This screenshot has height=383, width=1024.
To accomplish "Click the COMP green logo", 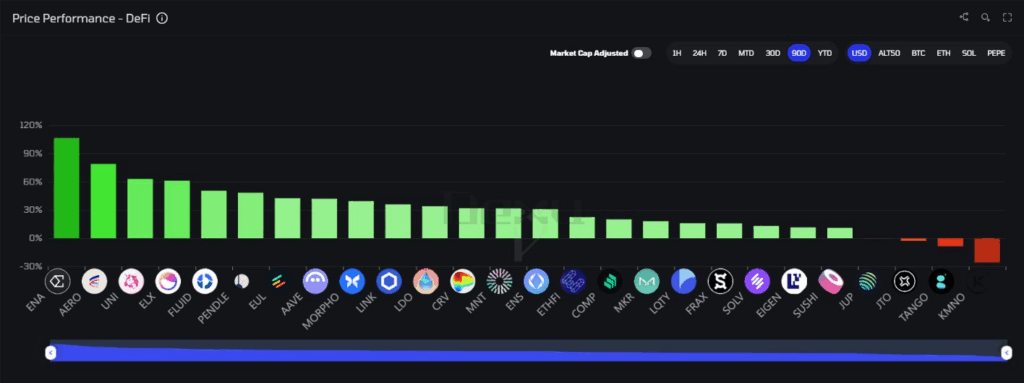I will click(x=610, y=281).
